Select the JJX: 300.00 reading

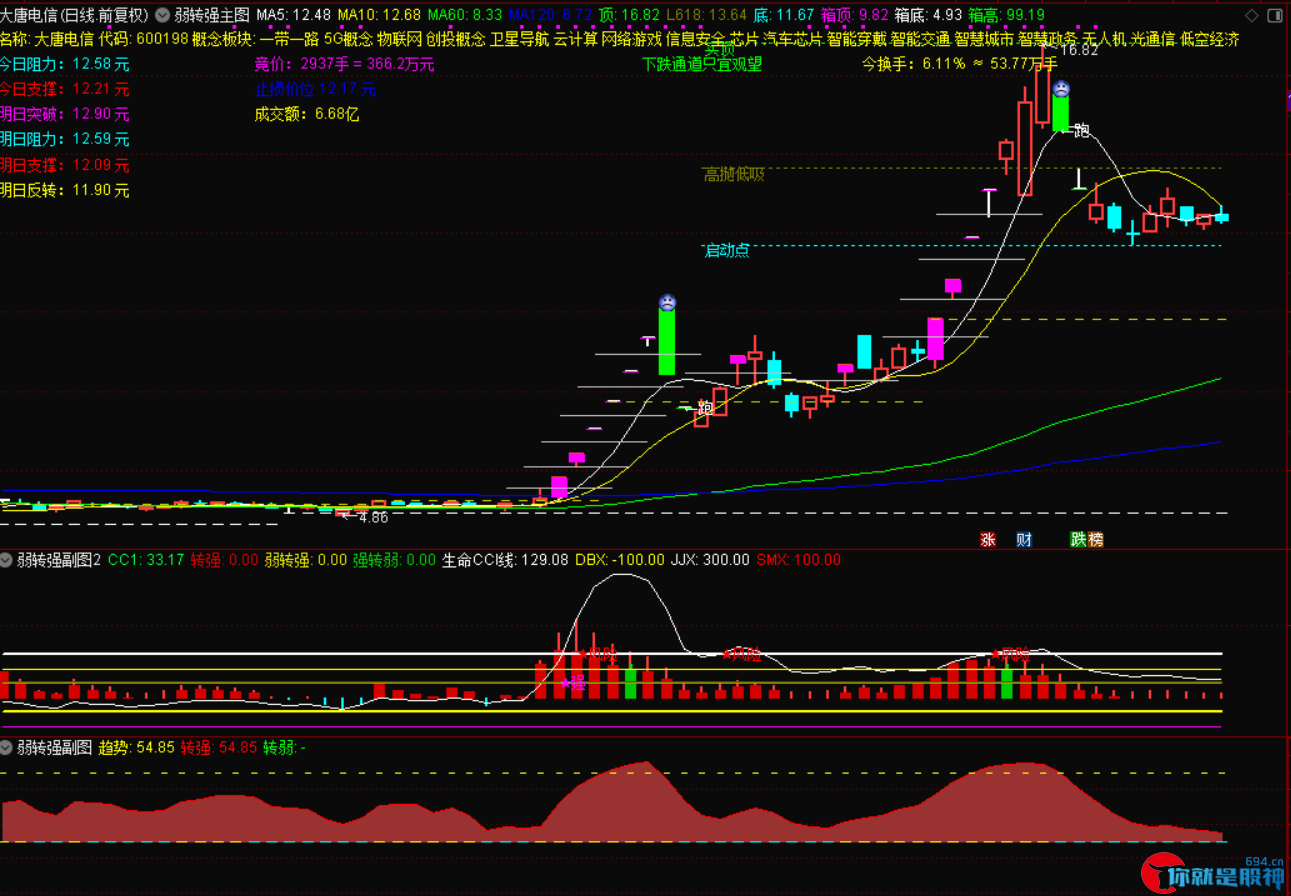pyautogui.click(x=710, y=560)
